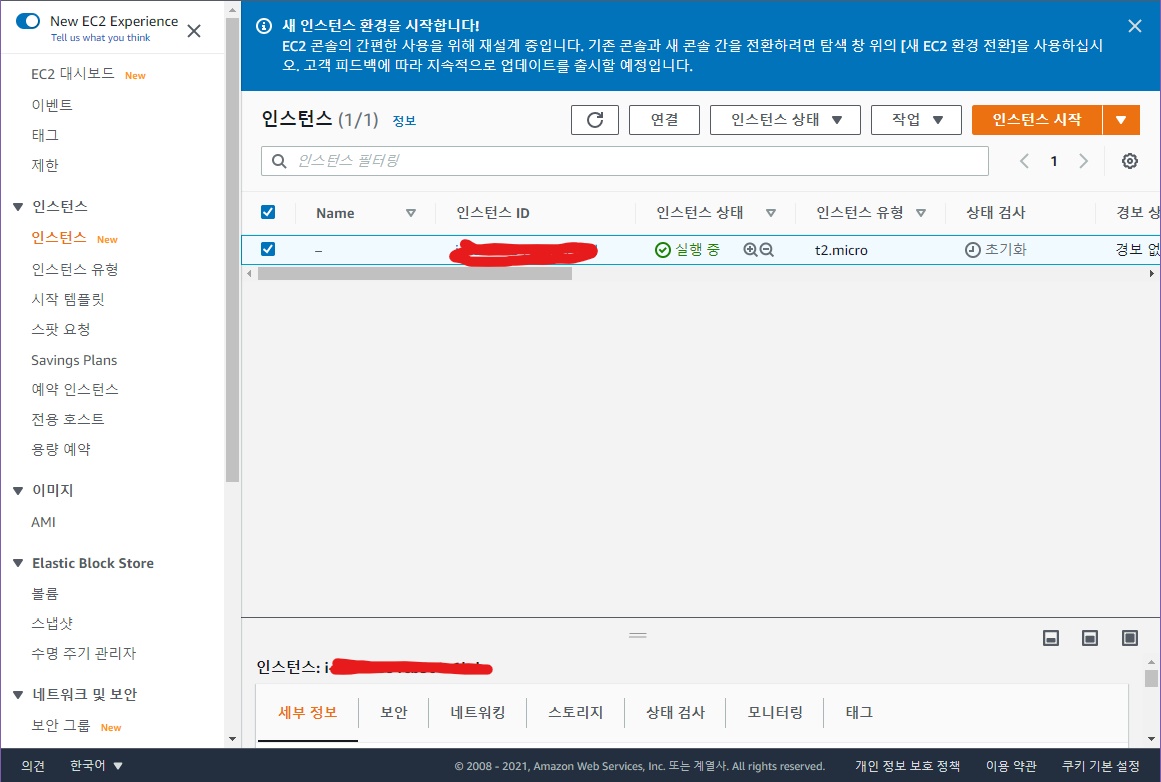The height and width of the screenshot is (782, 1161).
Task: Open 스팟 요청 in sidebar
Action: click(61, 330)
